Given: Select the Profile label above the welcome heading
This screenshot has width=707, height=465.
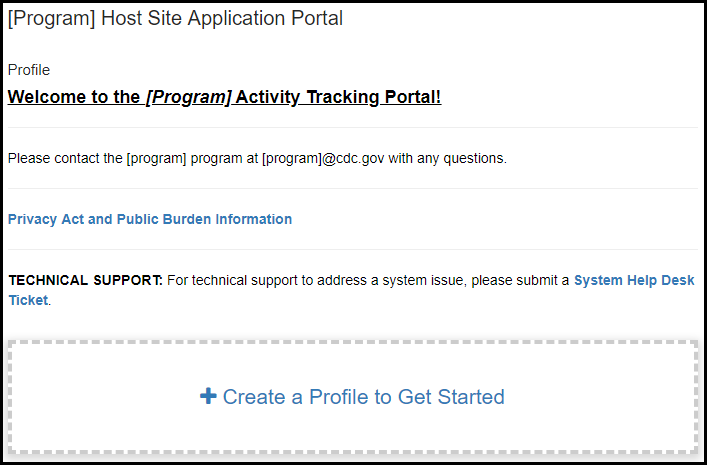Looking at the screenshot, I should [29, 70].
